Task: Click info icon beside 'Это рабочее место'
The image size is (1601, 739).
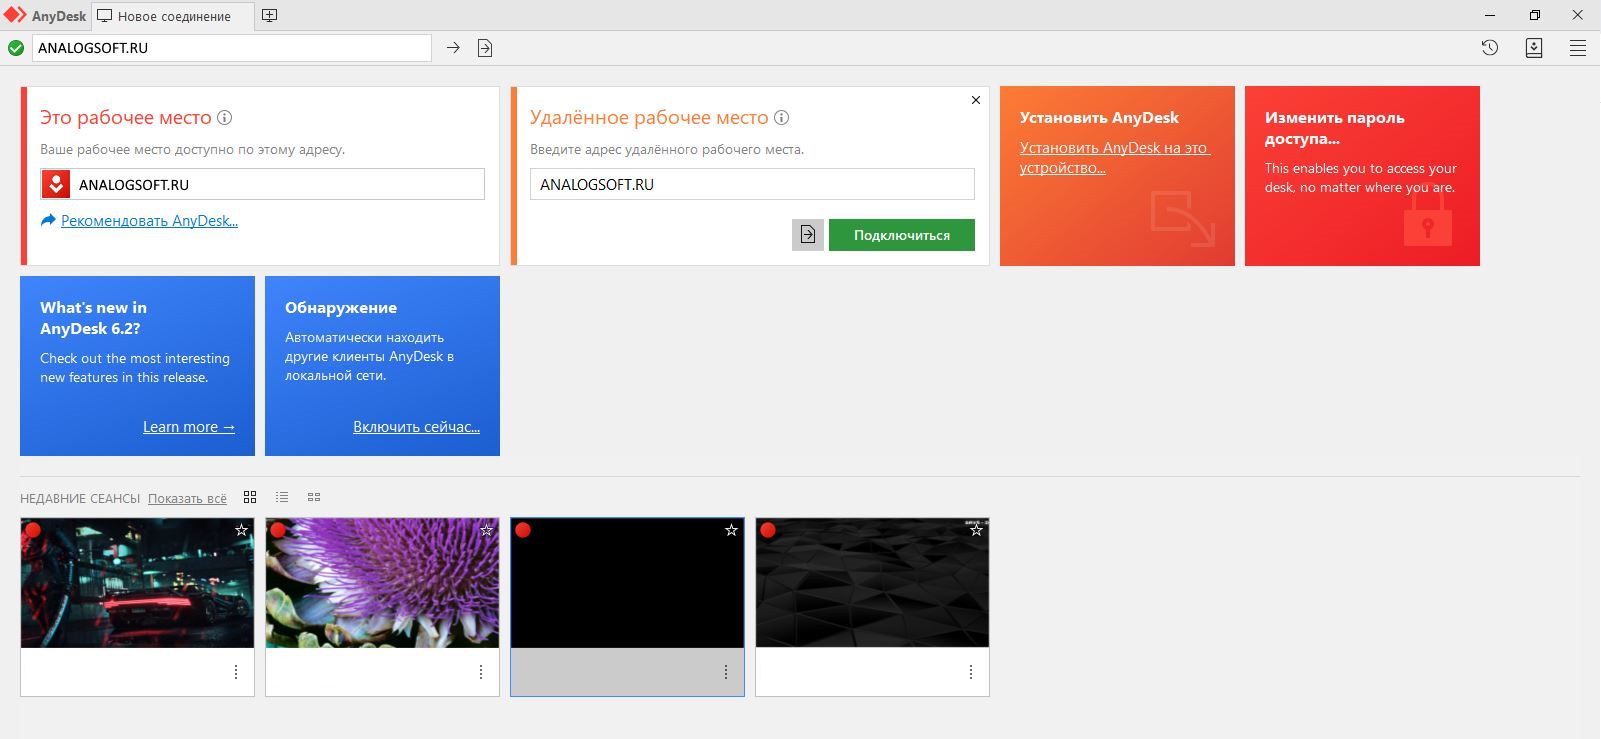Action: click(x=225, y=117)
